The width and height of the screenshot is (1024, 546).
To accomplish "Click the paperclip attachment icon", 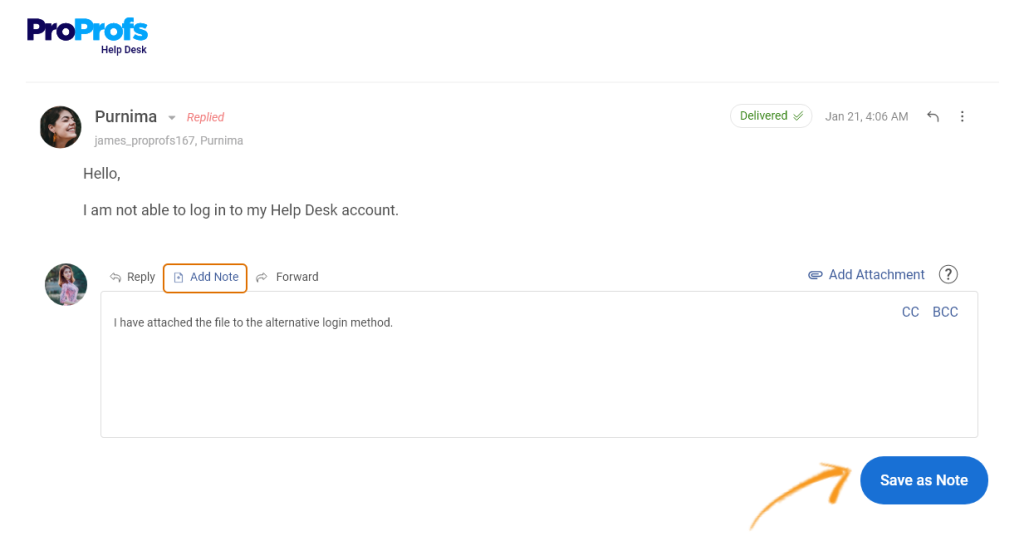I will [815, 275].
